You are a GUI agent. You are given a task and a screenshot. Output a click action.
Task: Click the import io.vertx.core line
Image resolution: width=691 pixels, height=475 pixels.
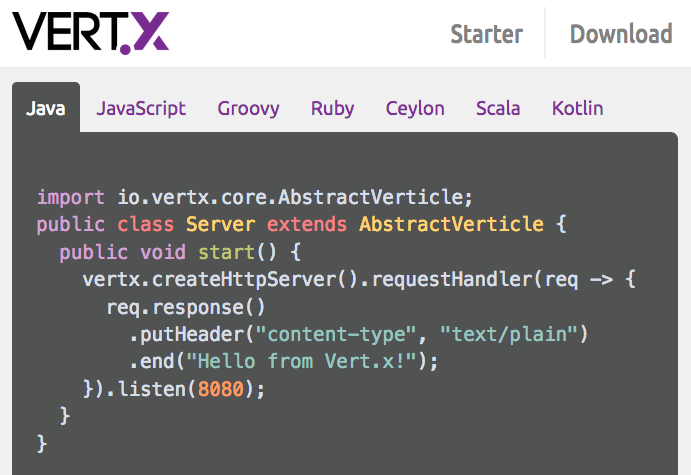tap(254, 197)
